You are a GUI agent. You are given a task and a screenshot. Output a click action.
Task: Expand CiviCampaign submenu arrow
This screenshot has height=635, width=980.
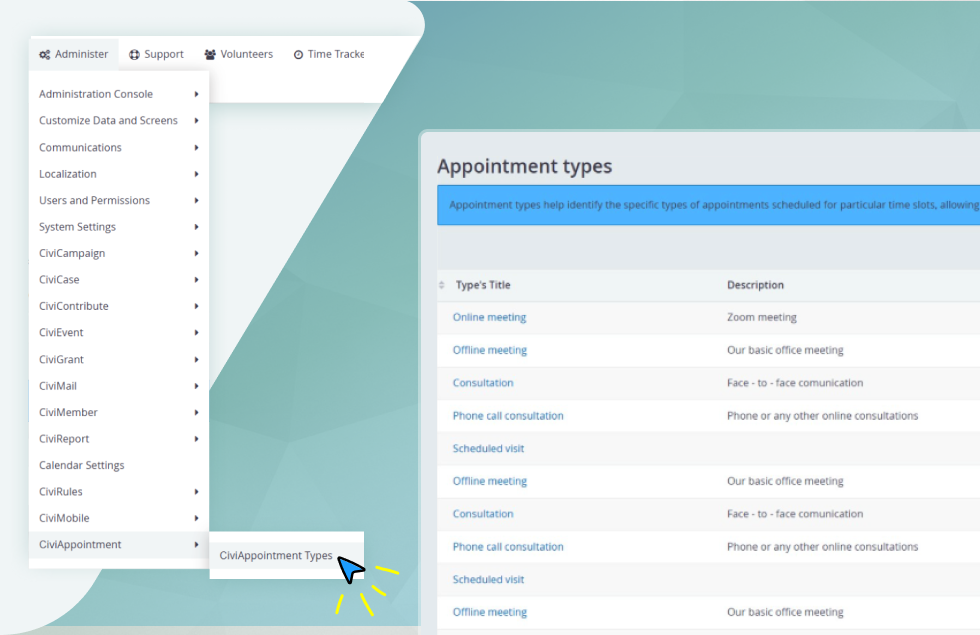[196, 253]
